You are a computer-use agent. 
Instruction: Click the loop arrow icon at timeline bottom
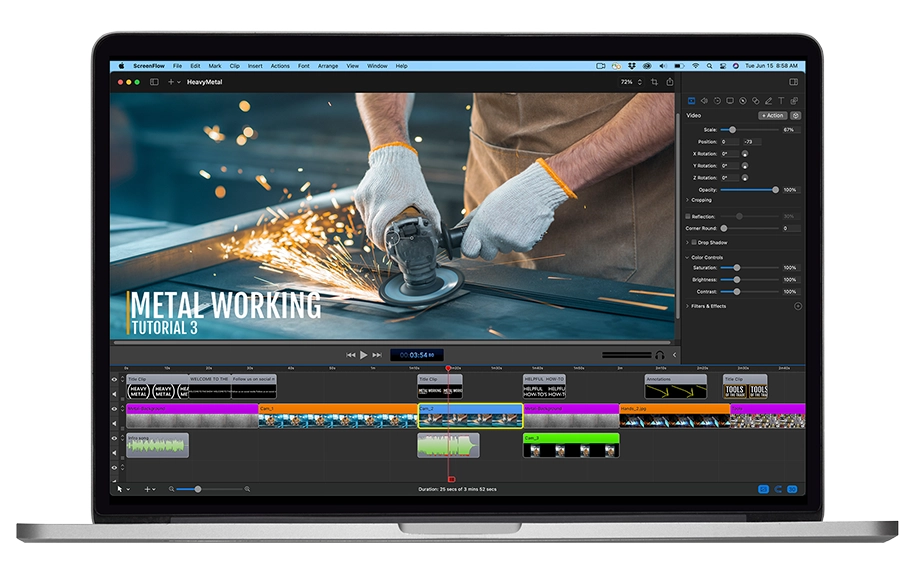778,489
